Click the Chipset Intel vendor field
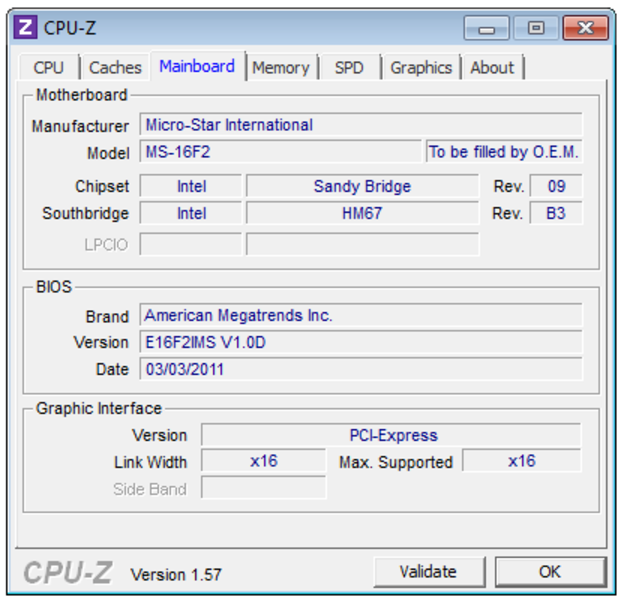 191,186
